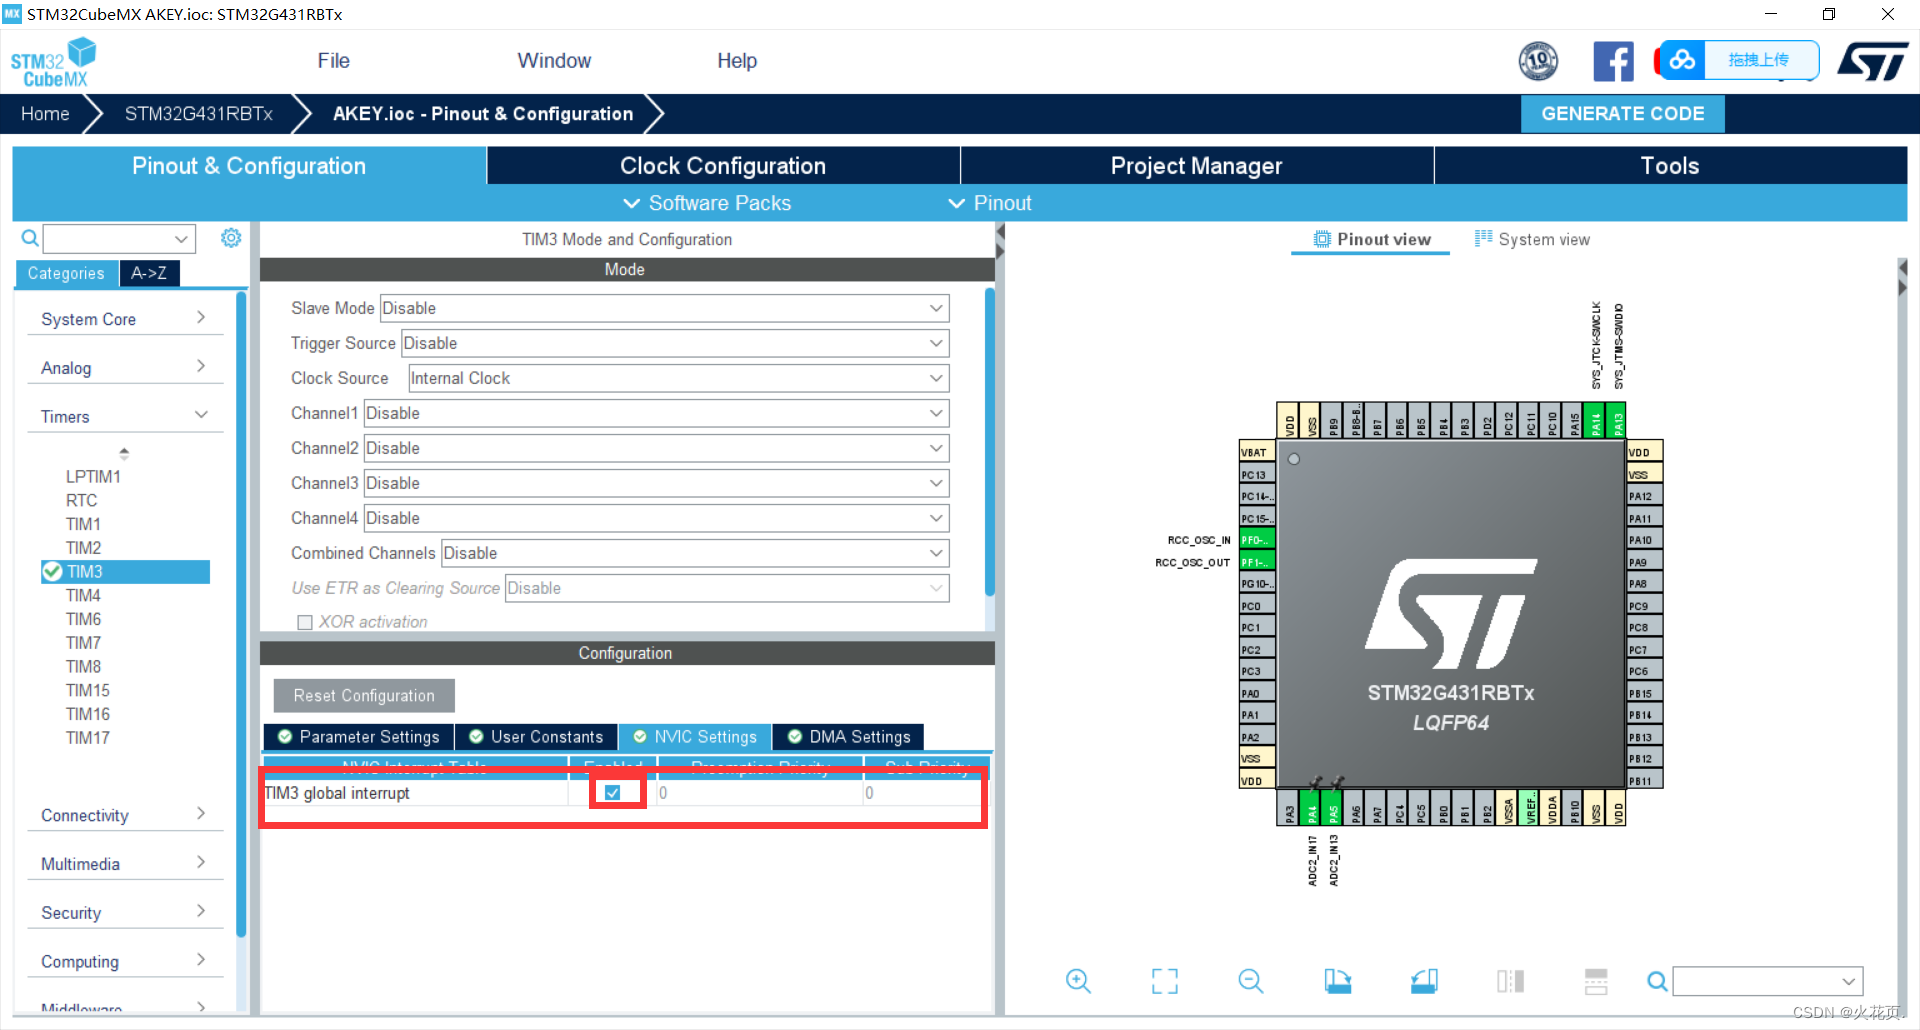This screenshot has height=1030, width=1920.
Task: Go to Home breadcrumb
Action: tap(45, 114)
